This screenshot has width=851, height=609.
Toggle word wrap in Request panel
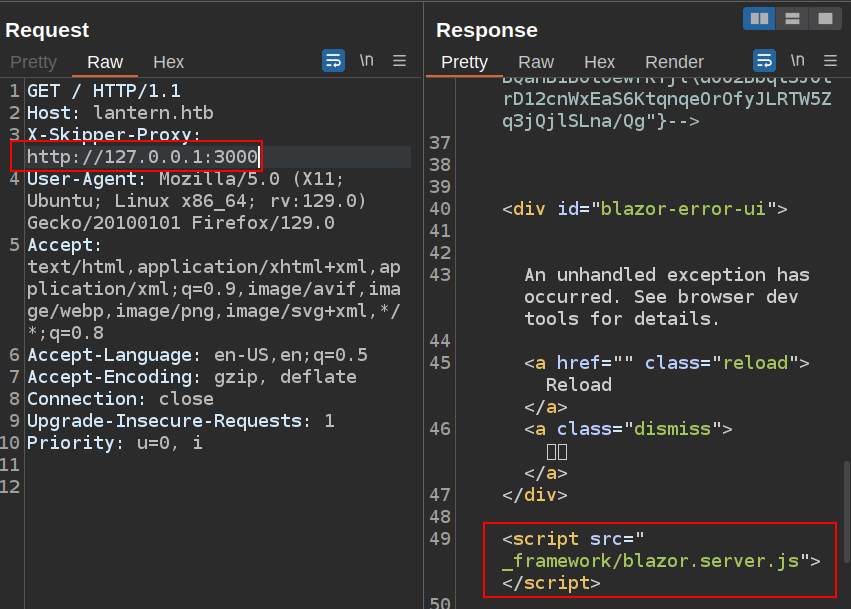[x=333, y=61]
